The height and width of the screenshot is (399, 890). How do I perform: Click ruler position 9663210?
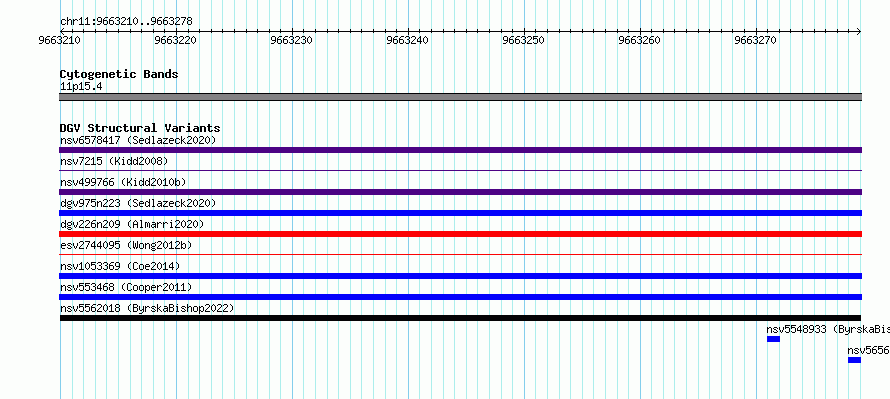click(x=60, y=40)
